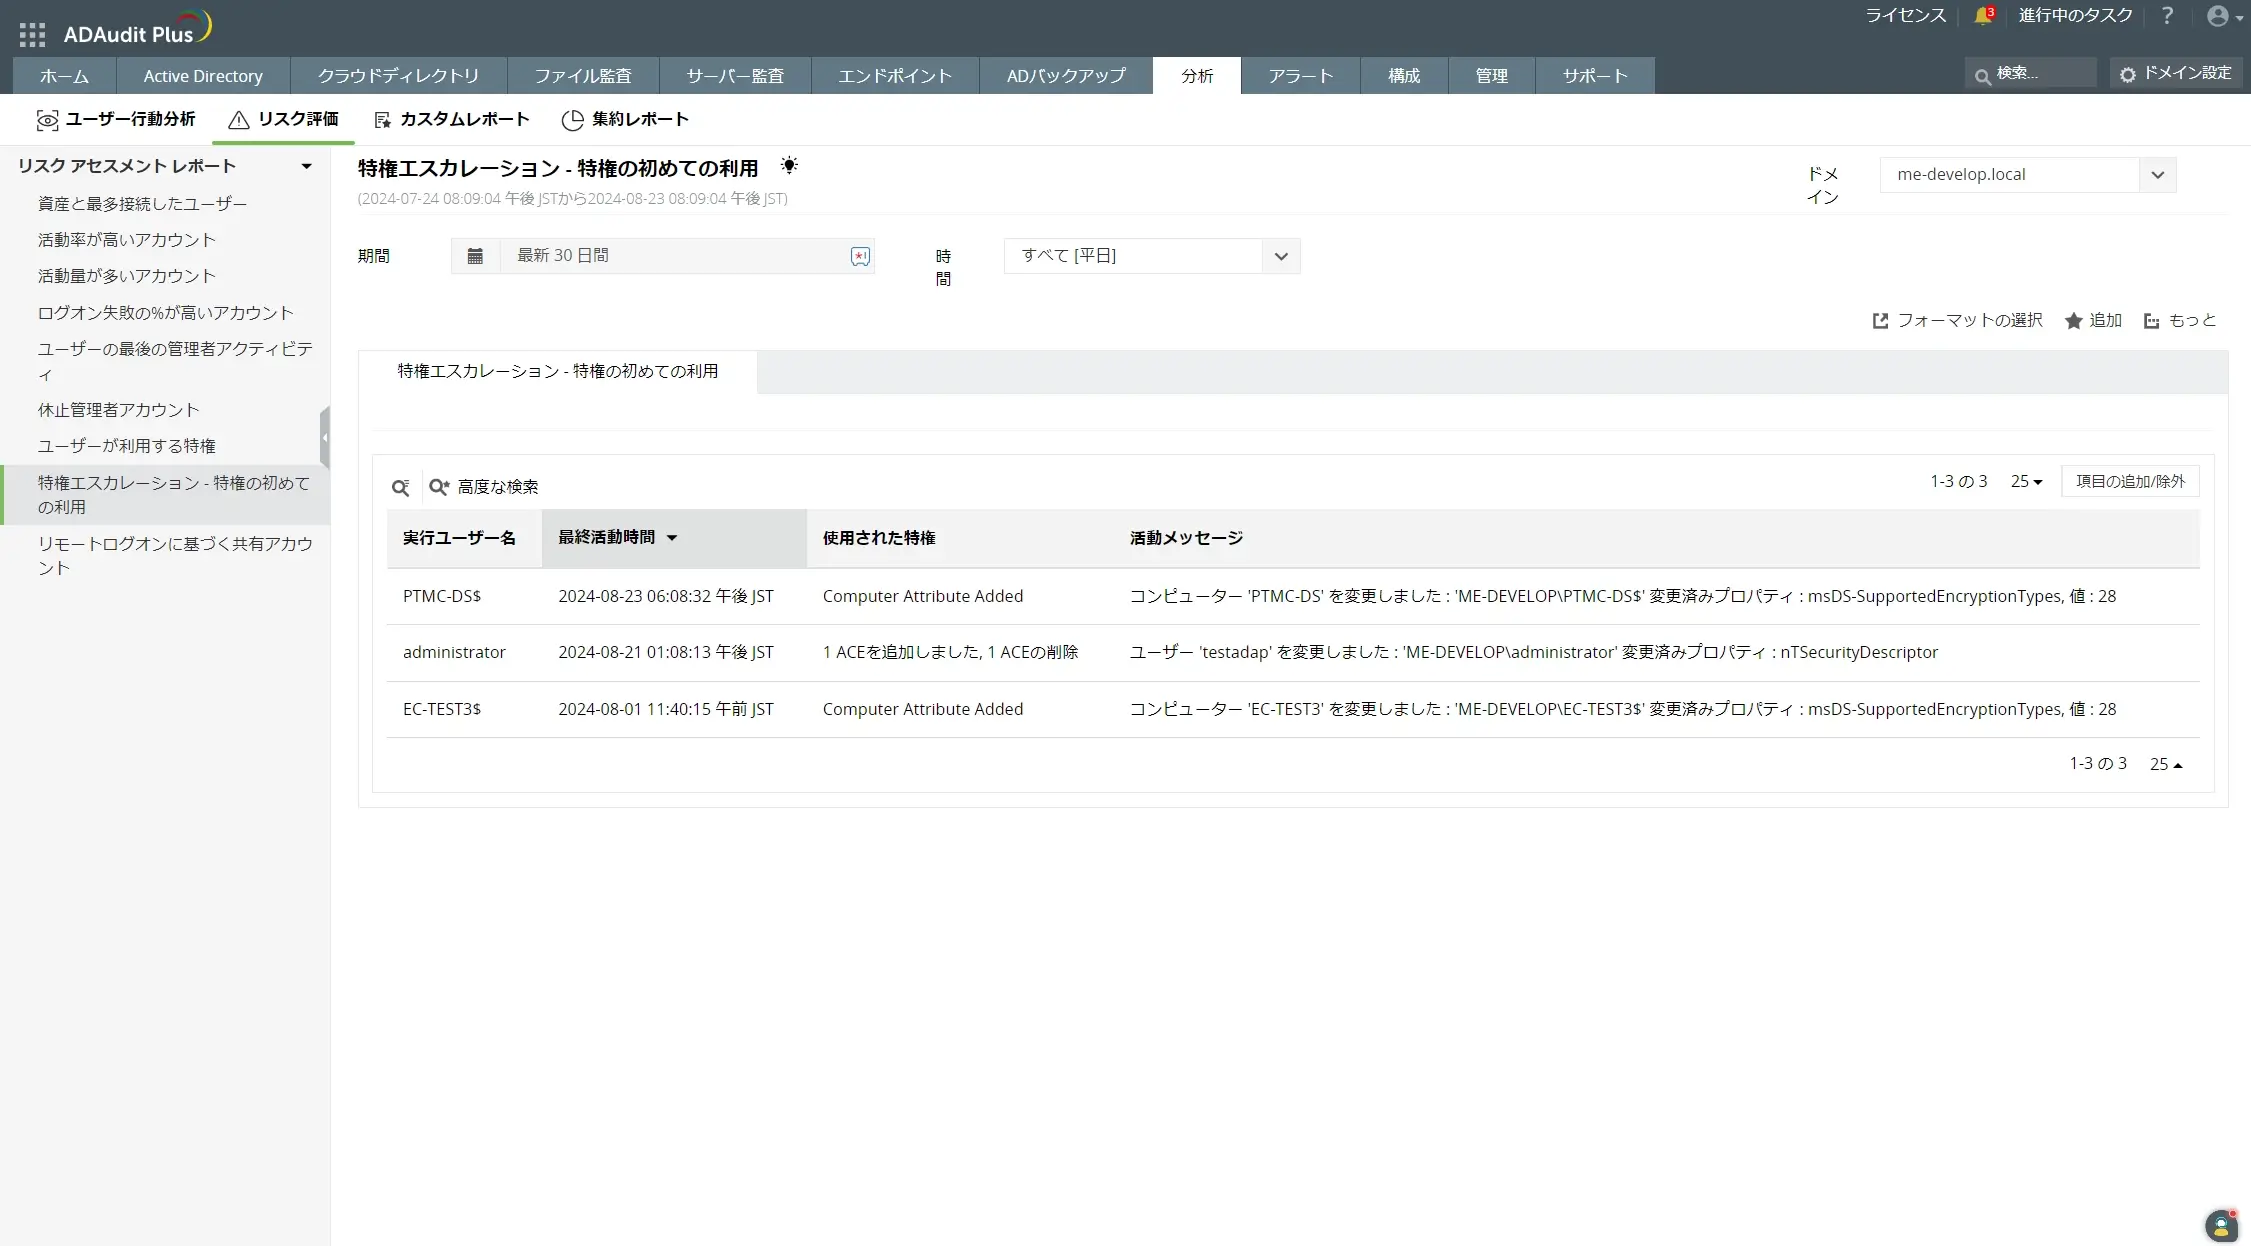Image resolution: width=2251 pixels, height=1246 pixels.
Task: Open the アラート tab
Action: point(1300,76)
